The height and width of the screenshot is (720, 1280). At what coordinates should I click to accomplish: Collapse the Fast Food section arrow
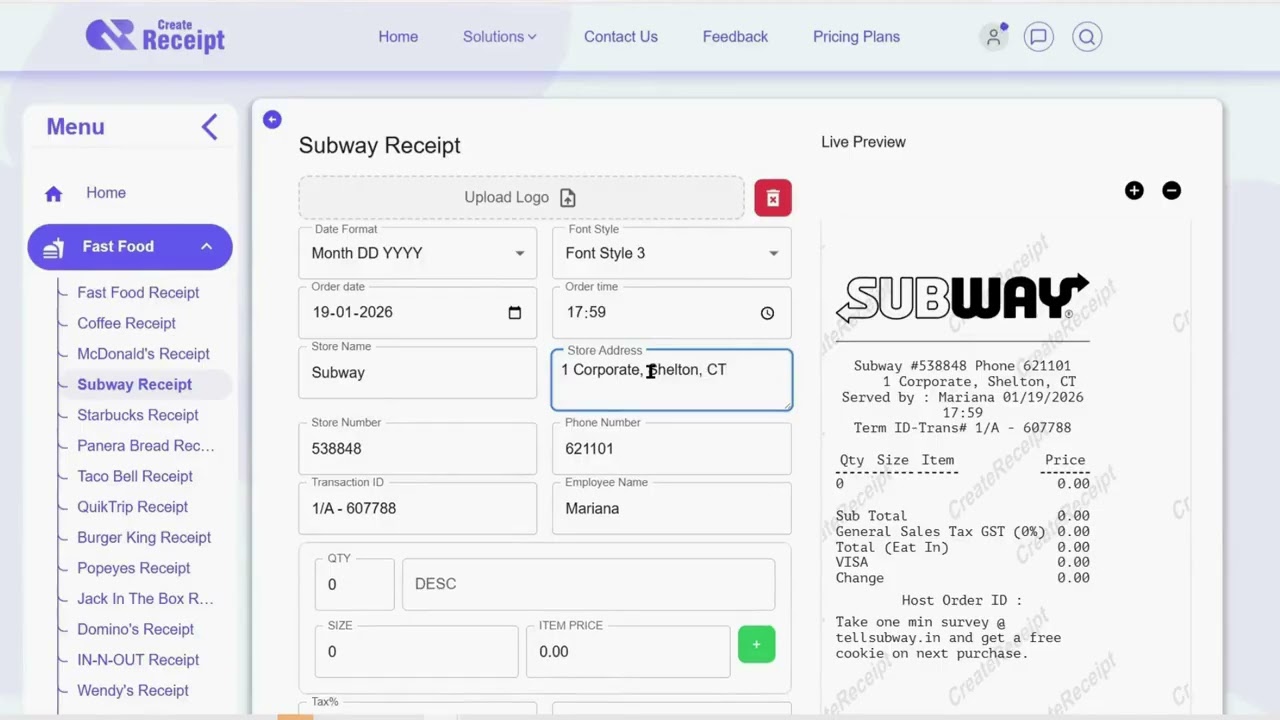tap(206, 247)
